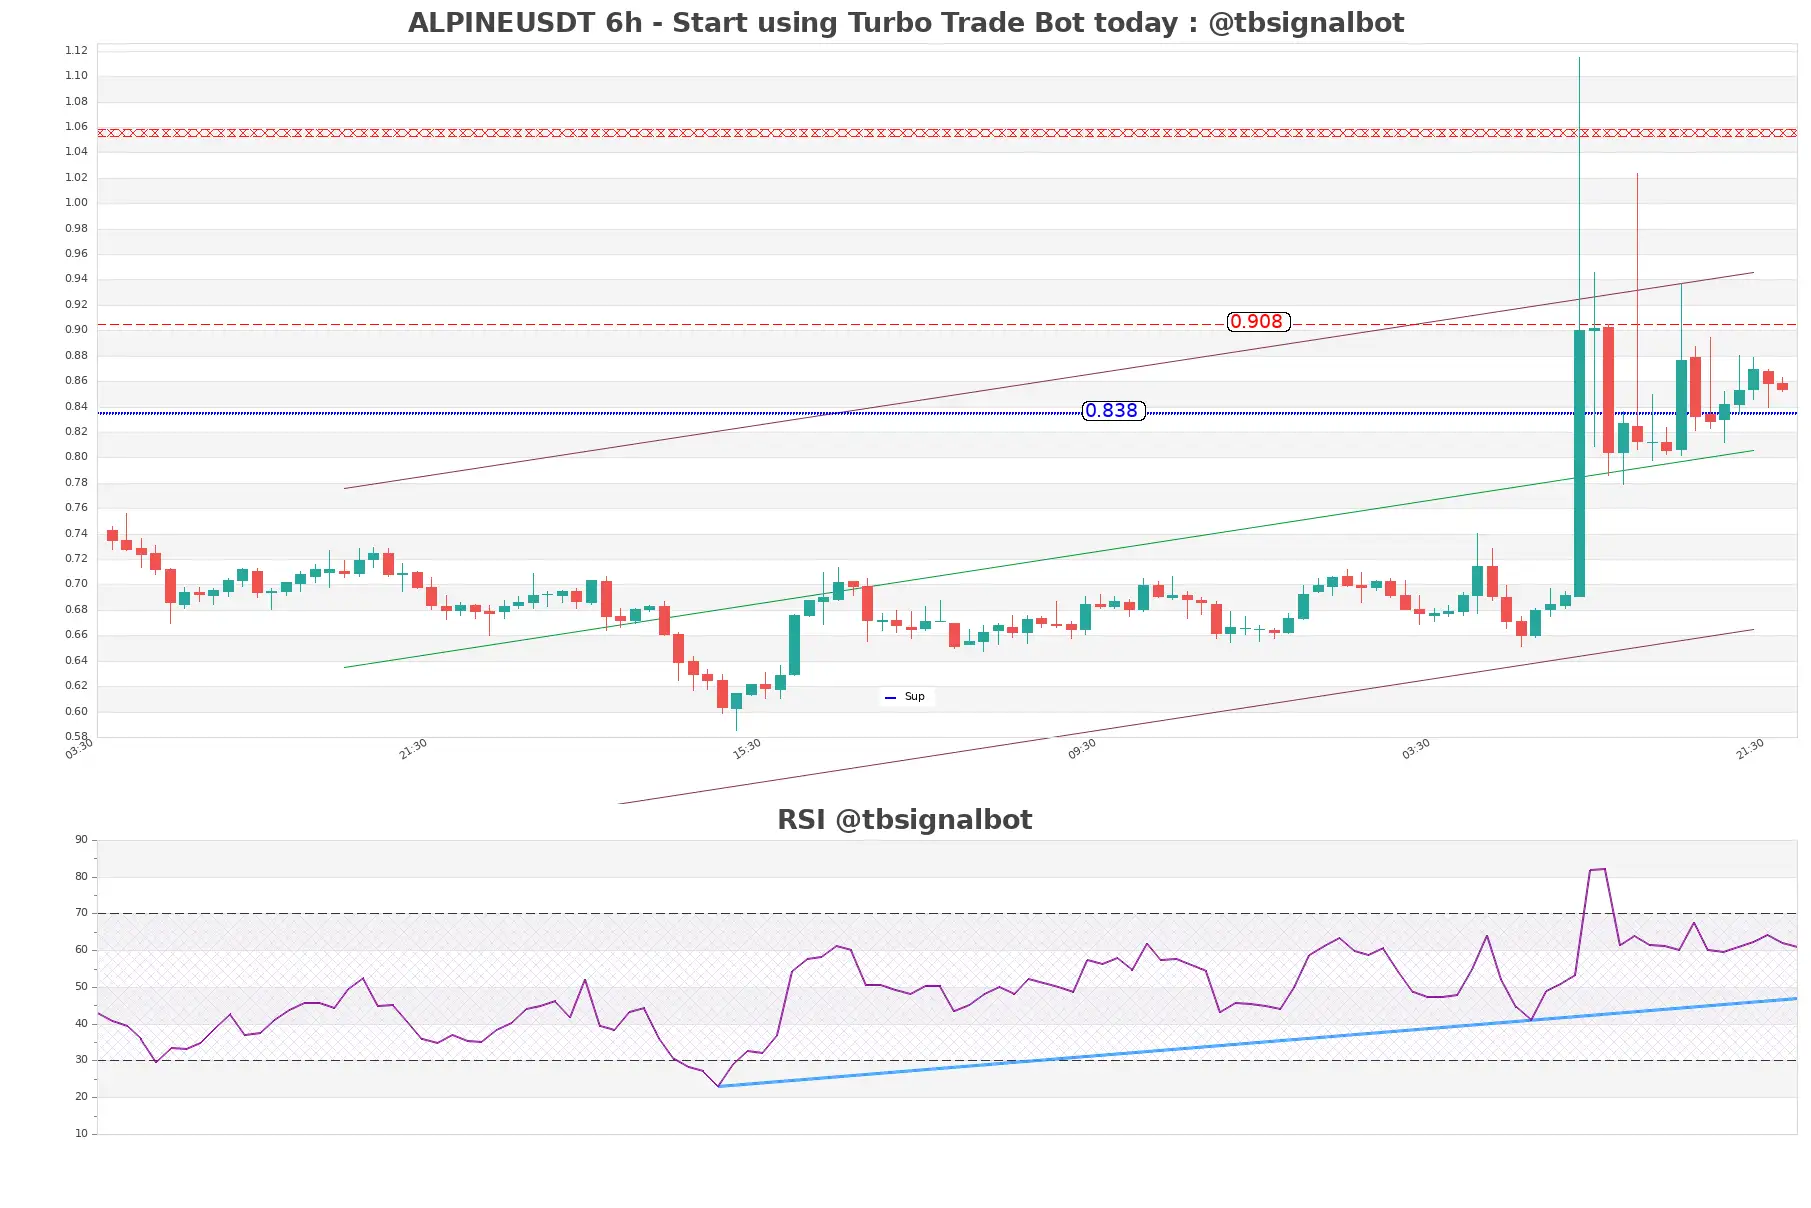Click the RSI axis value 60

tap(81, 949)
